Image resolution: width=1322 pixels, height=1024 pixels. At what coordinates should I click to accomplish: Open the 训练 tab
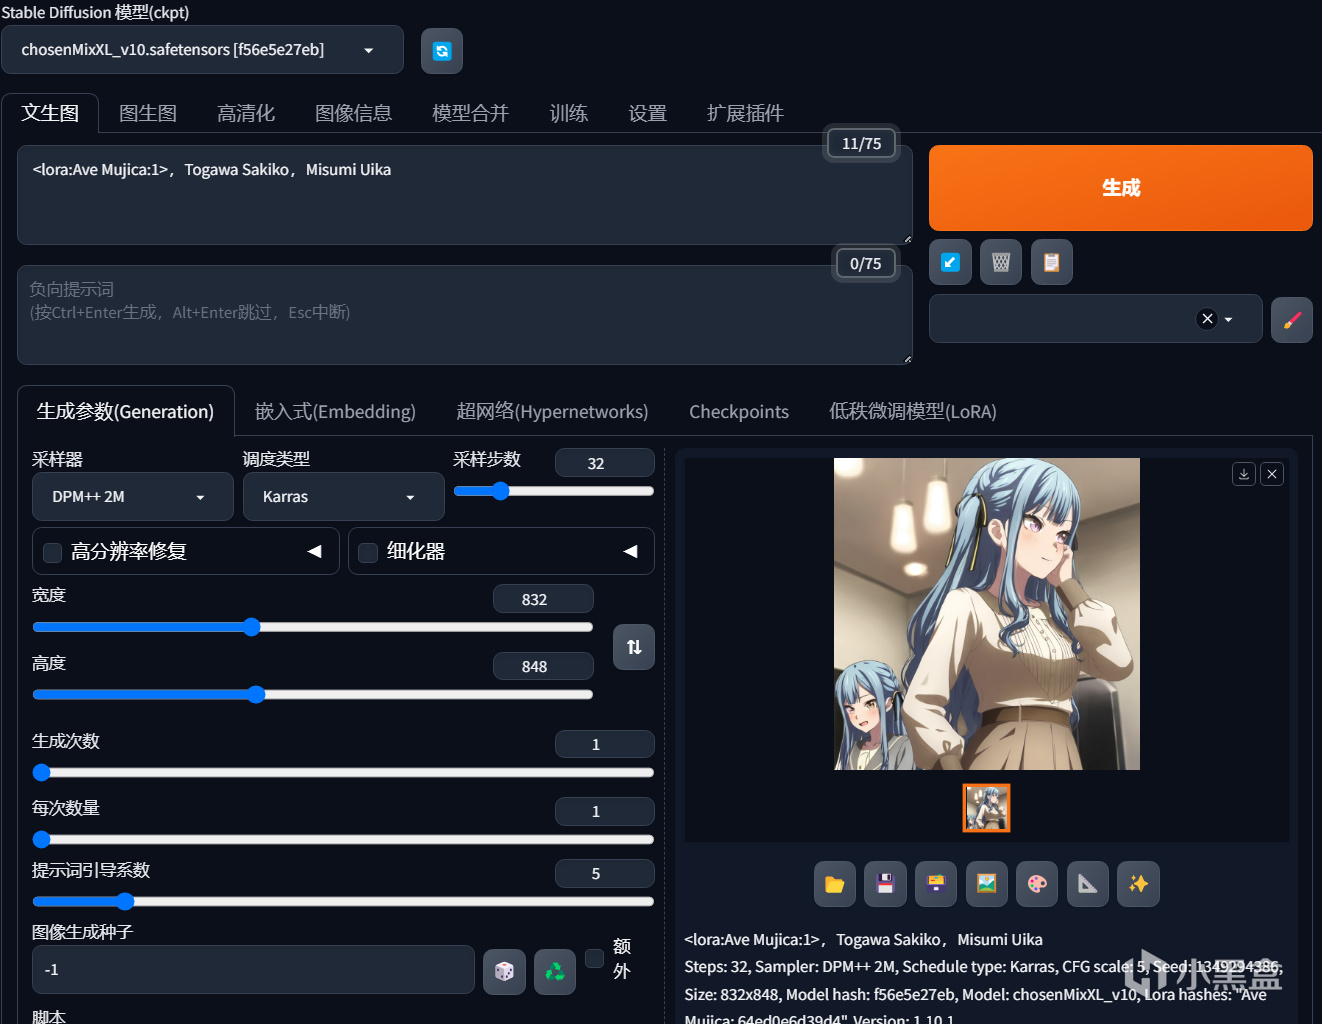(x=569, y=113)
